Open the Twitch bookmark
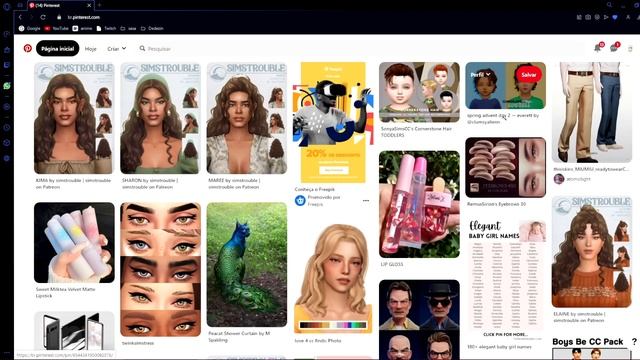The width and height of the screenshot is (640, 360). pyautogui.click(x=106, y=29)
